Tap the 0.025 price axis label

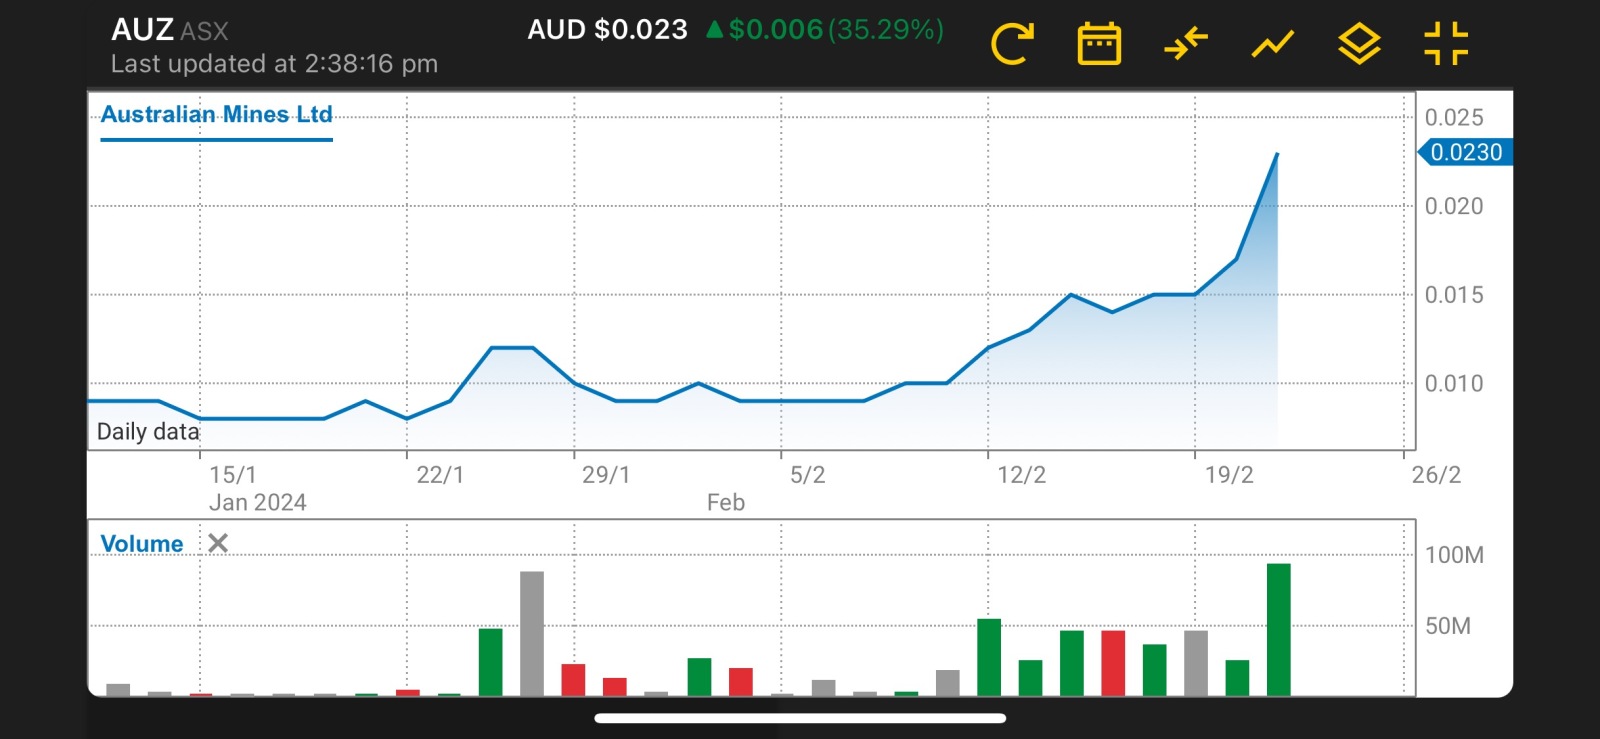1454,118
